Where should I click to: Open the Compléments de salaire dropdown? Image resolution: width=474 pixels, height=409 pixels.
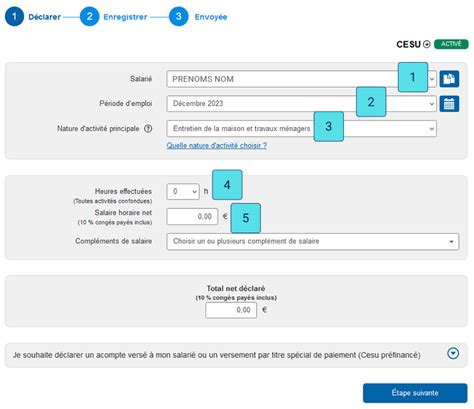[x=313, y=241]
